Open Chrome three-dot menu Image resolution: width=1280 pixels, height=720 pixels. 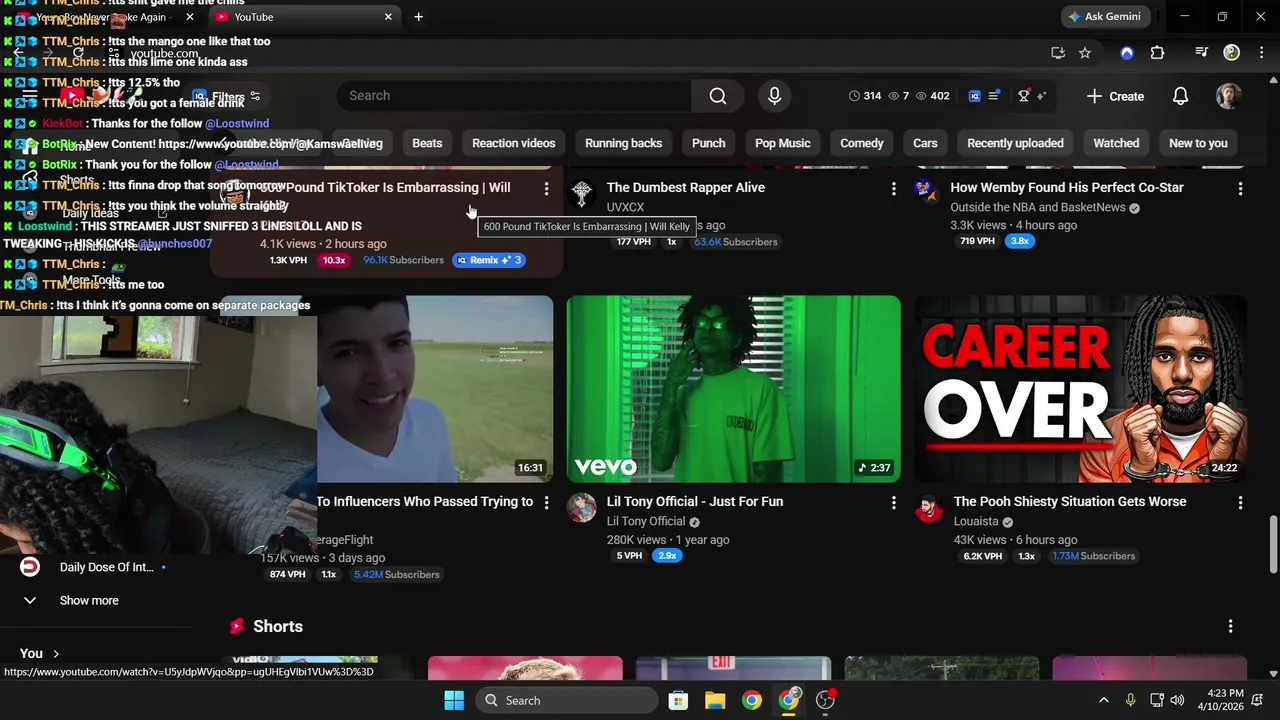[x=1262, y=53]
